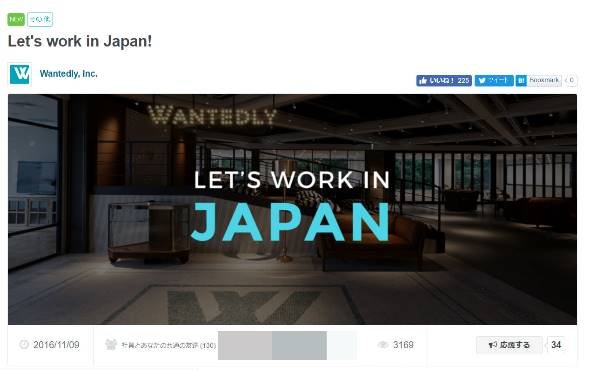Click the support count showing 34
The width and height of the screenshot is (590, 371).
(x=556, y=345)
